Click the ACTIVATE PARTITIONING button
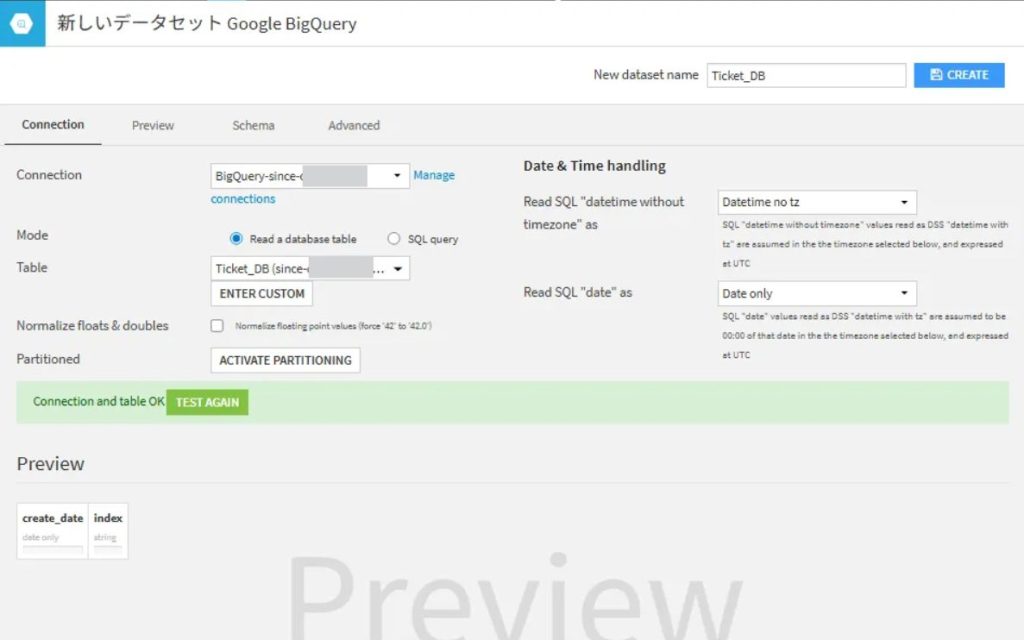This screenshot has width=1024, height=640. [x=285, y=360]
